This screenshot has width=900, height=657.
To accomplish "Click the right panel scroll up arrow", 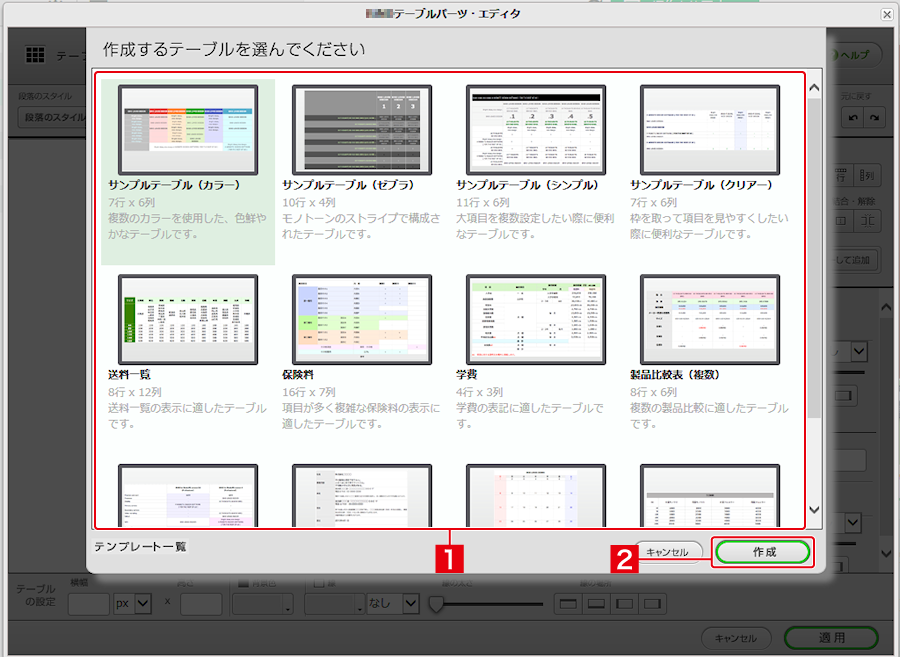I will [x=886, y=308].
